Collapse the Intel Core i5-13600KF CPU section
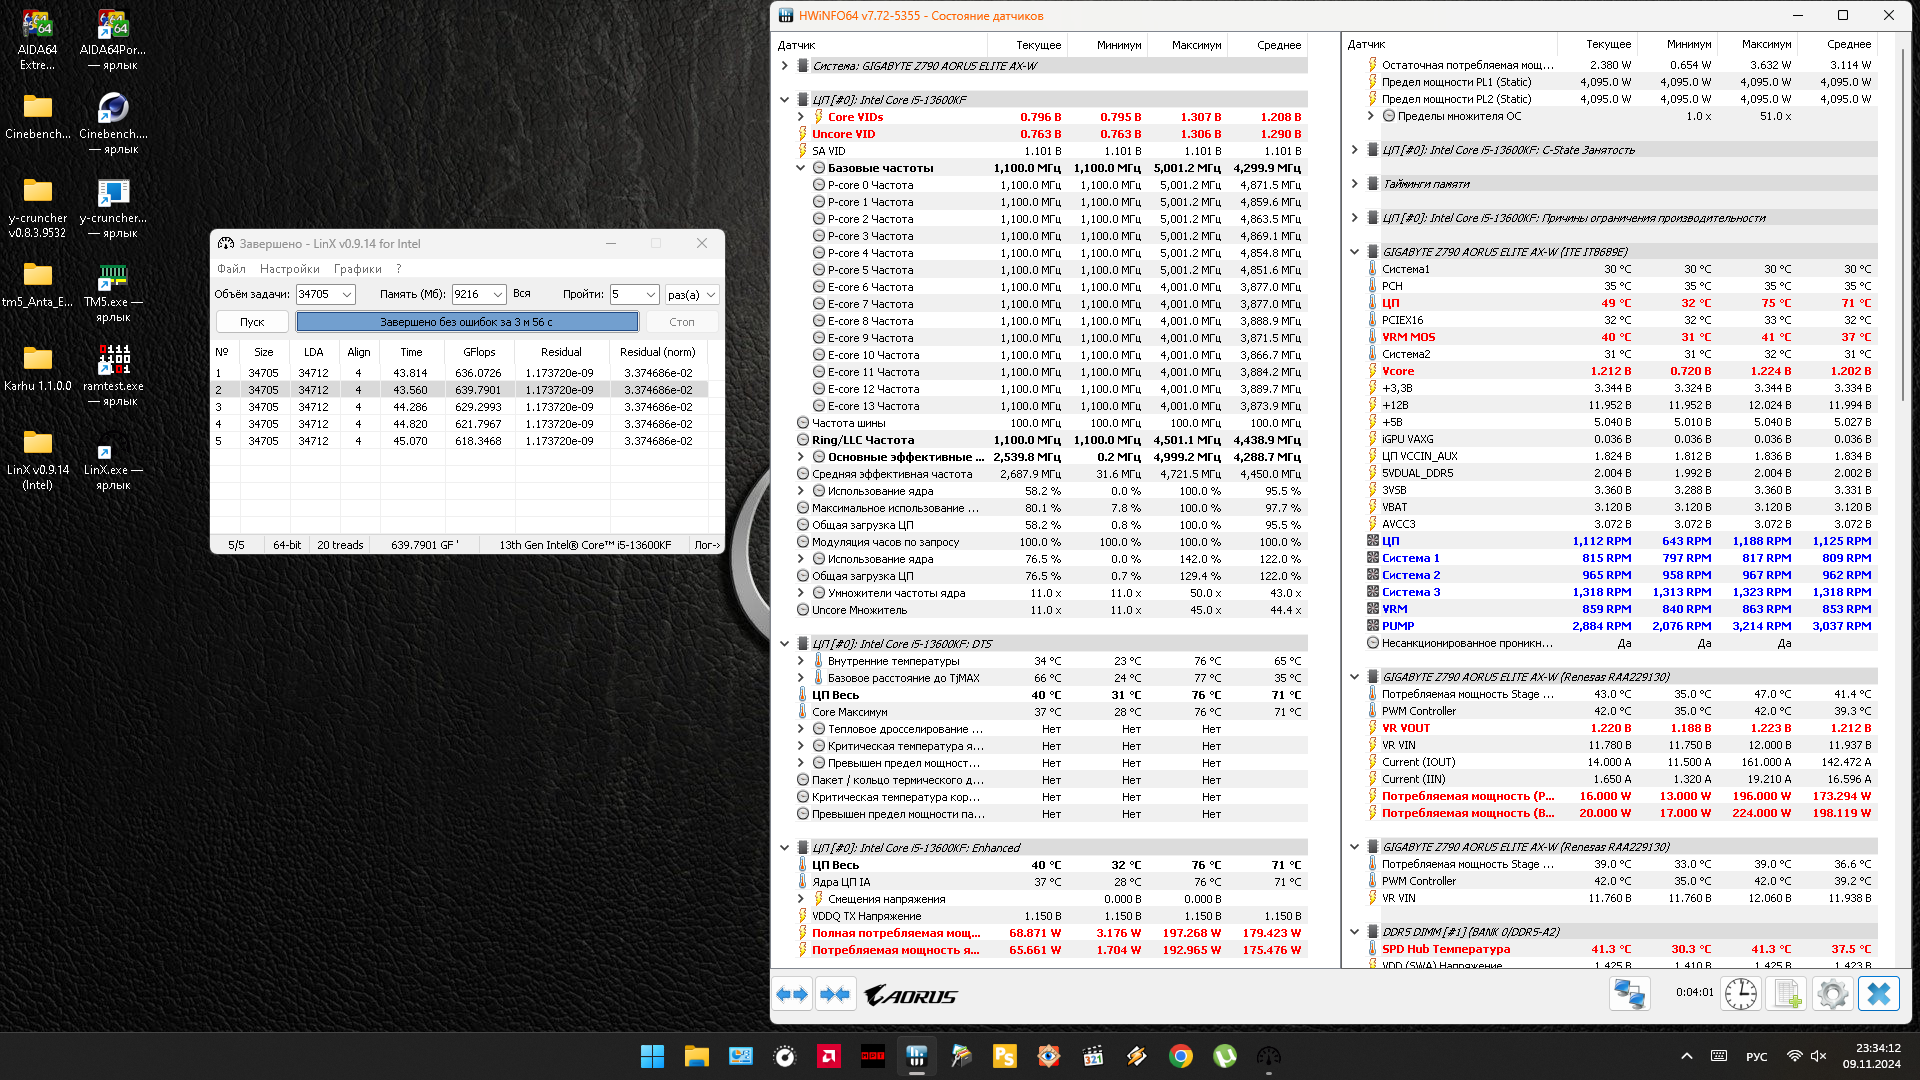Viewport: 1920px width, 1080px height. [785, 100]
